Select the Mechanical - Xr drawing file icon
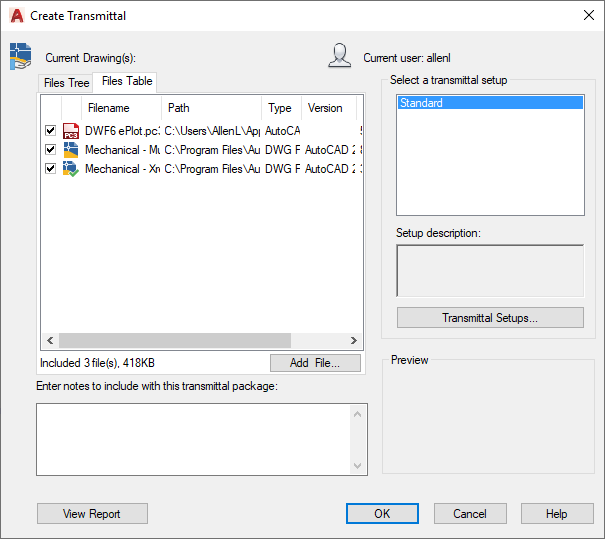This screenshot has height=539, width=605. [71, 169]
